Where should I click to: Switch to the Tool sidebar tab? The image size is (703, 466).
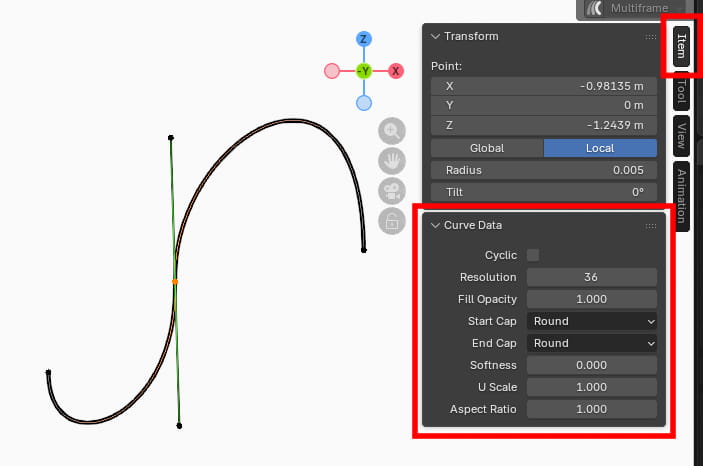click(x=681, y=94)
